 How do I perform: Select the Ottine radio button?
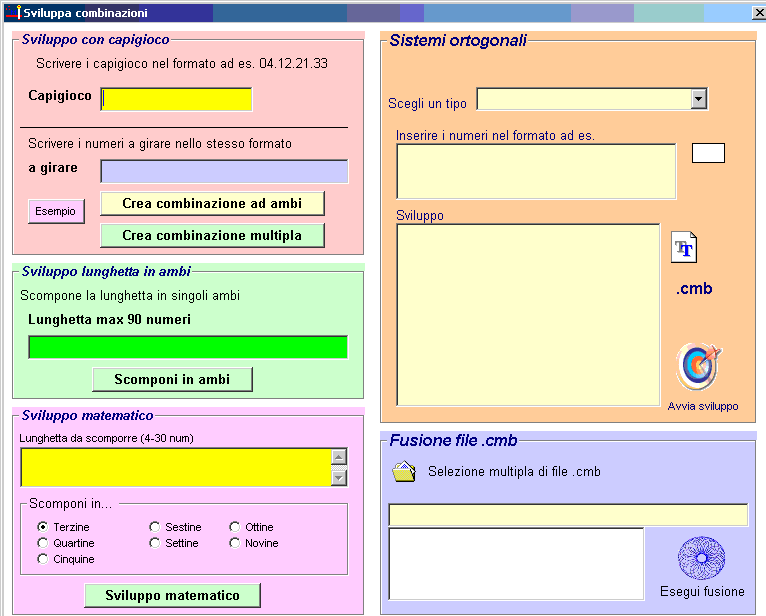235,527
